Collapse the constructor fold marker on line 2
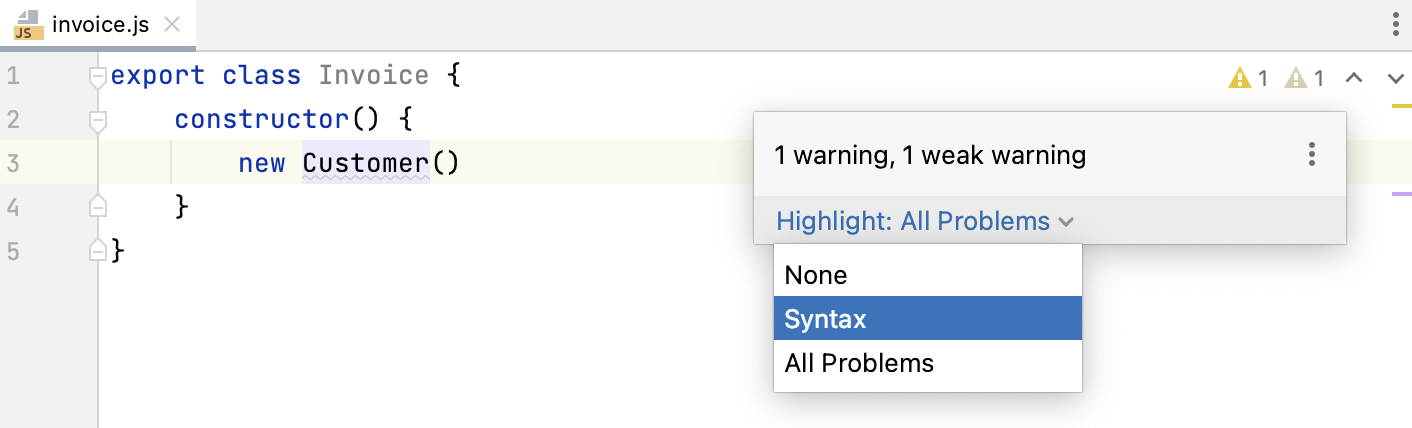The width and height of the screenshot is (1412, 428). tap(97, 120)
